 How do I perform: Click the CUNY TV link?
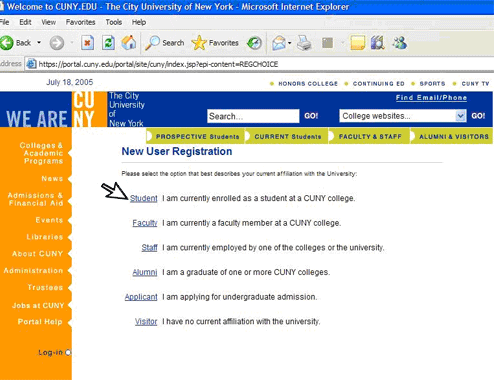click(x=475, y=84)
